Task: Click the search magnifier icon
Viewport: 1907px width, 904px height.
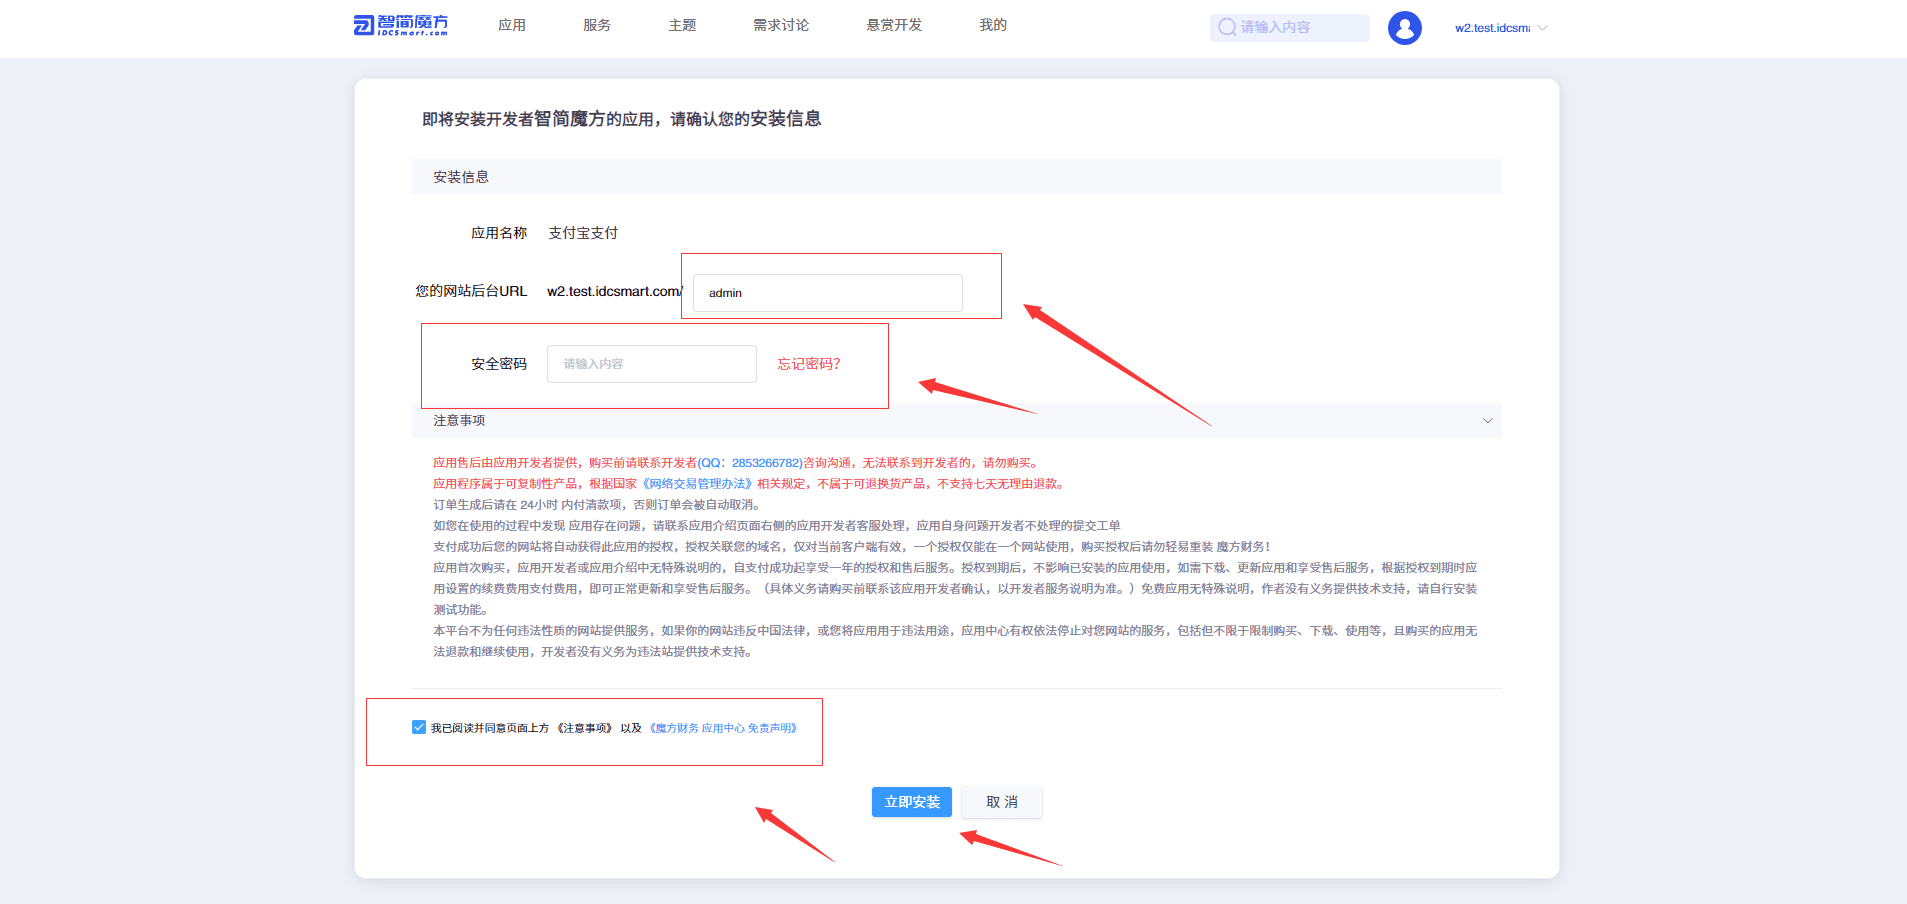Action: coord(1227,27)
